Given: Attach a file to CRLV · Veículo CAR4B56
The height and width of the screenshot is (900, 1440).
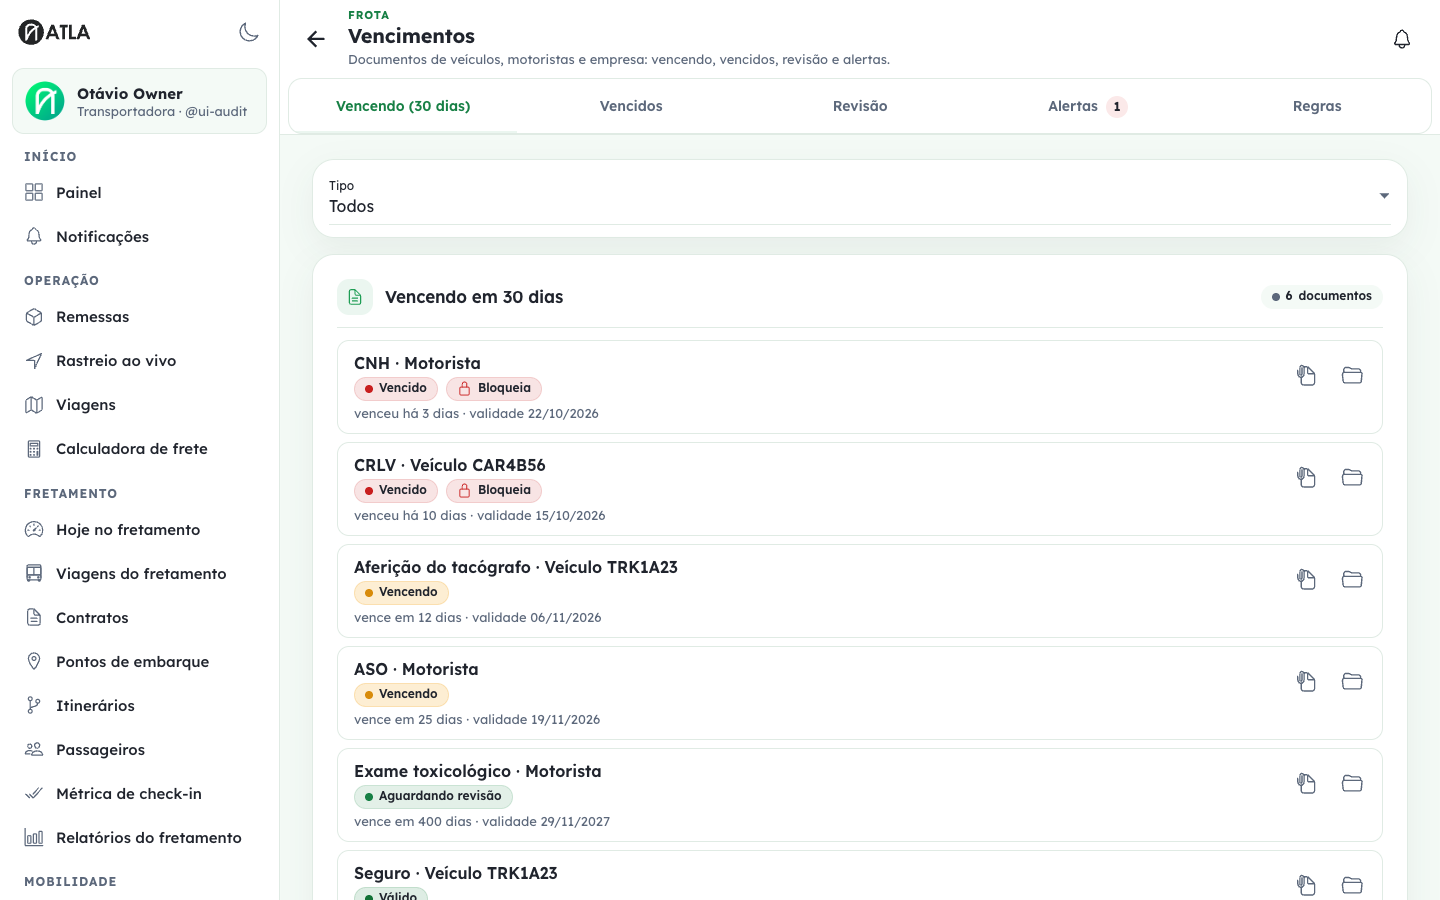Looking at the screenshot, I should pyautogui.click(x=1306, y=477).
